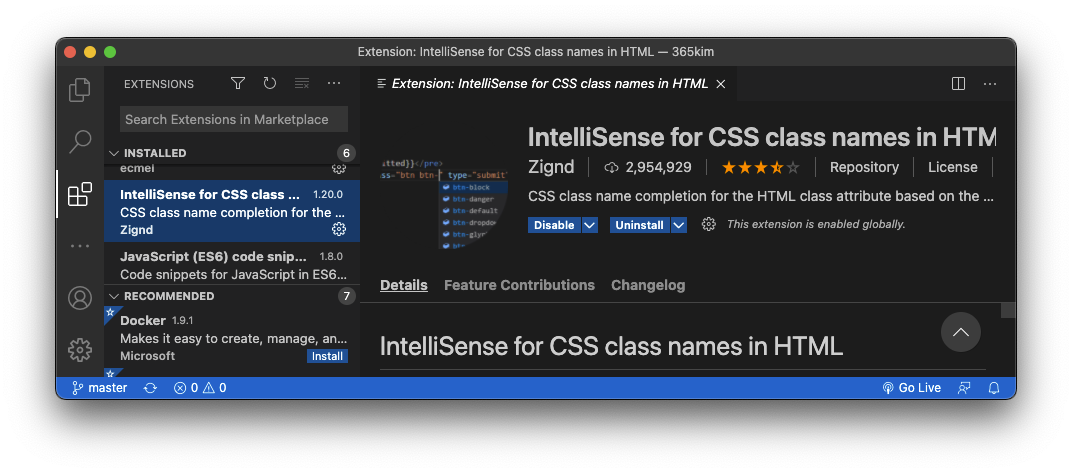Open the Accounts menu icon

80,299
